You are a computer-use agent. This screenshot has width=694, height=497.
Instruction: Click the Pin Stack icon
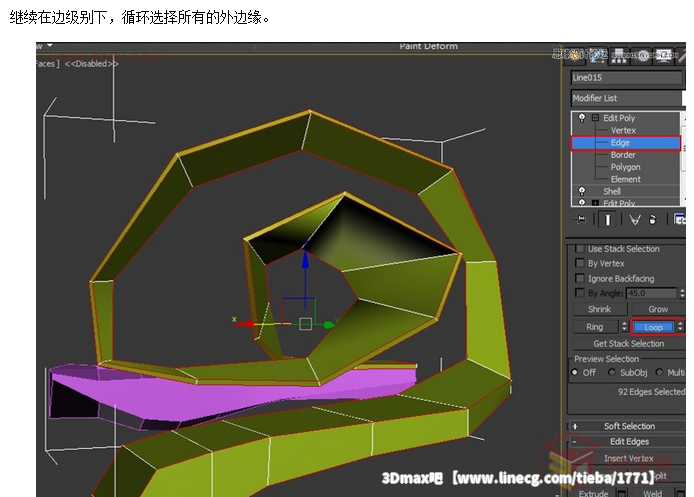[581, 219]
